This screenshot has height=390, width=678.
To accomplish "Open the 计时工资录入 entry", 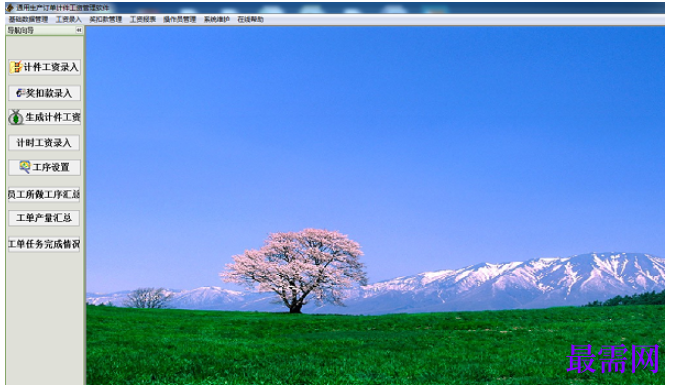I will [44, 143].
